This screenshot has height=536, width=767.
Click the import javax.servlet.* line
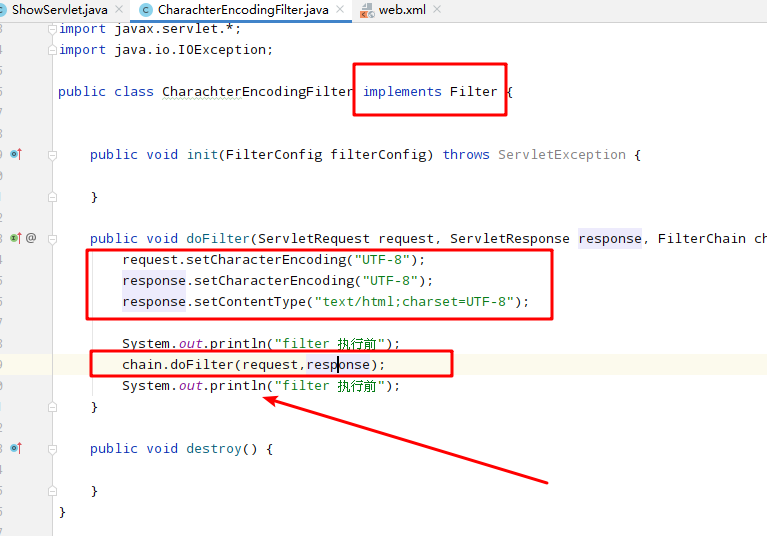tap(150, 29)
